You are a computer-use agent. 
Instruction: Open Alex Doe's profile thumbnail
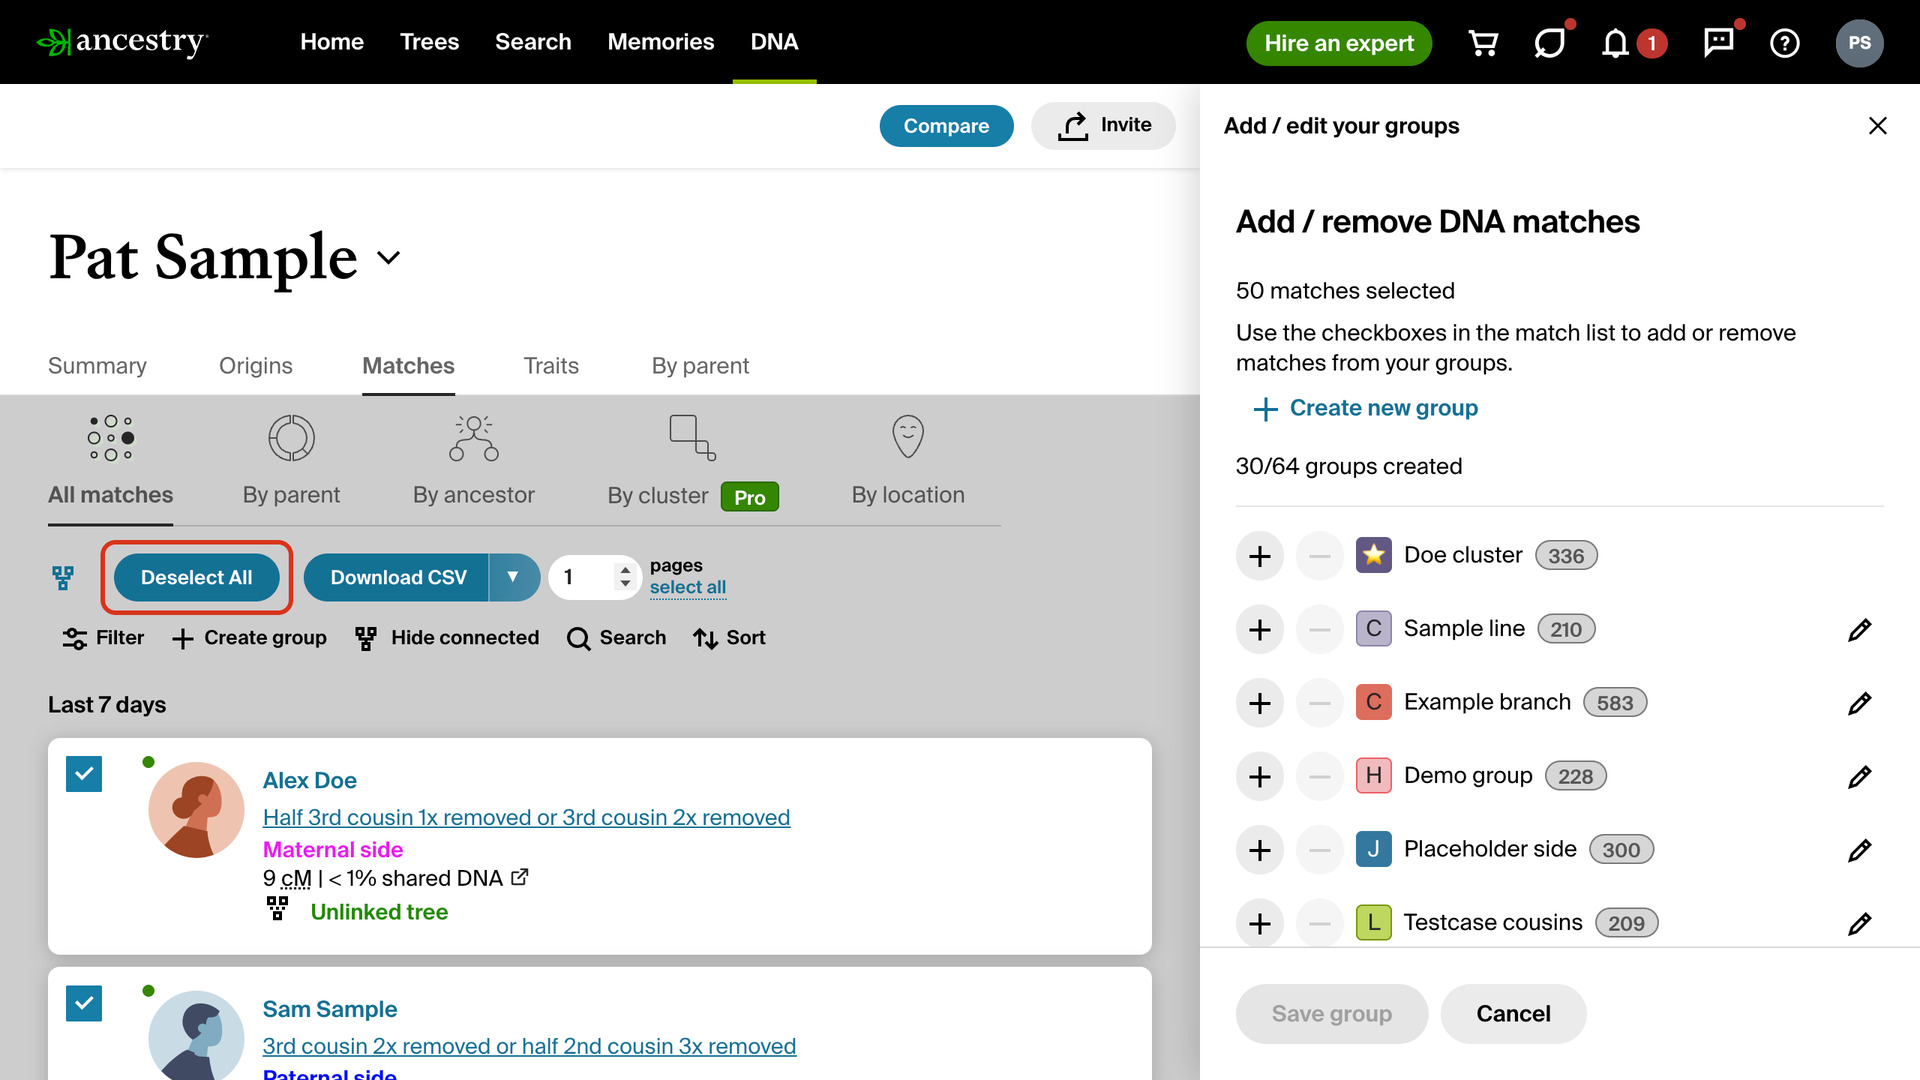point(196,810)
